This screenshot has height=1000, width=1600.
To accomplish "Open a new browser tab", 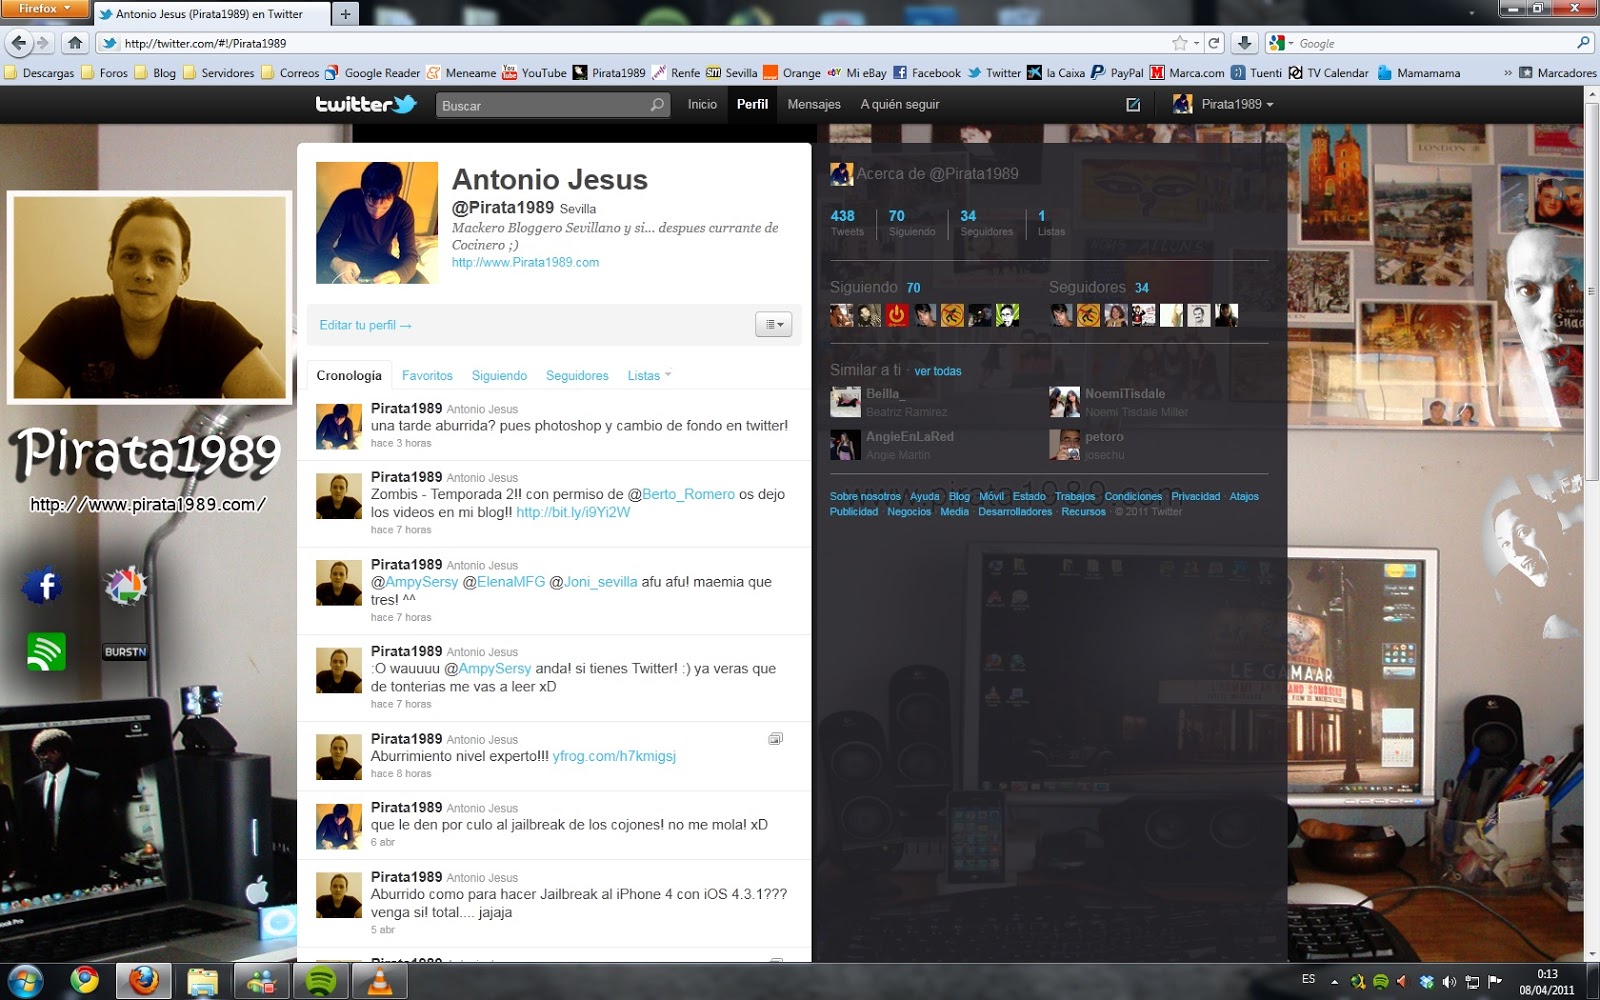I will tap(345, 13).
